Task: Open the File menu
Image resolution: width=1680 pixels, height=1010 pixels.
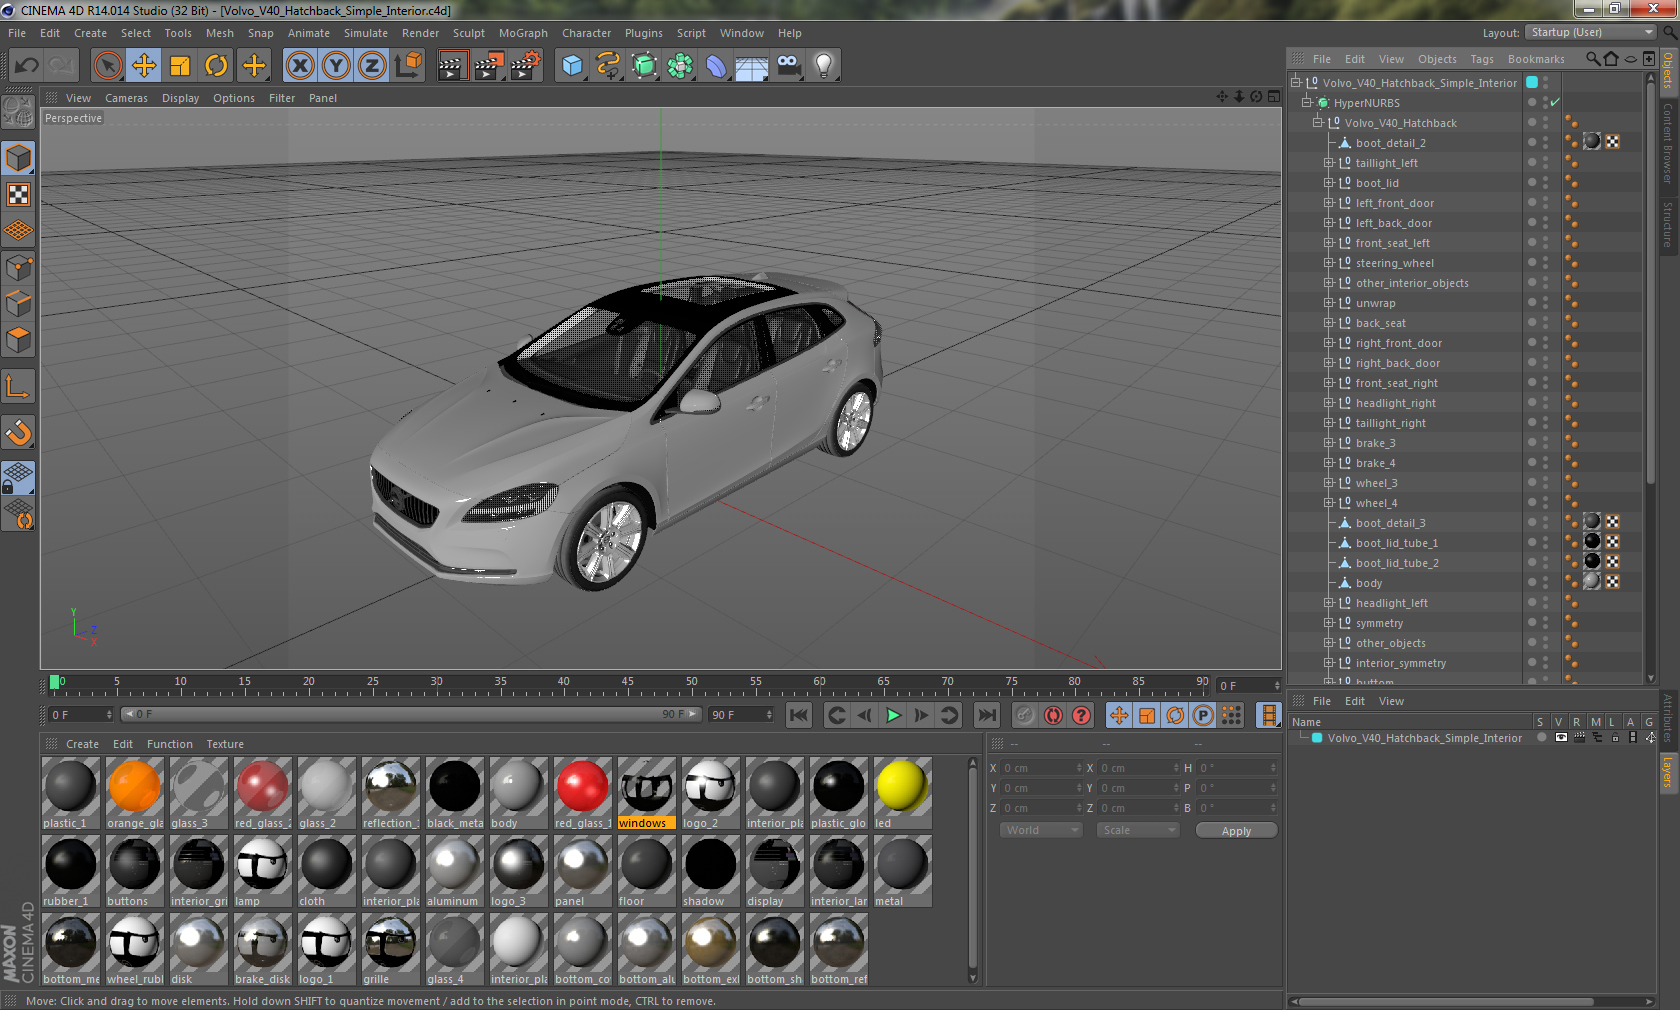Action: tap(17, 33)
